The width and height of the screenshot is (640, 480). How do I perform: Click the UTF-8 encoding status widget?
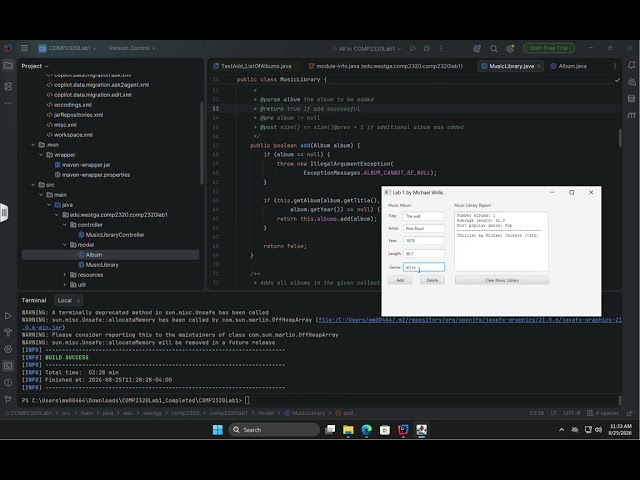point(571,413)
